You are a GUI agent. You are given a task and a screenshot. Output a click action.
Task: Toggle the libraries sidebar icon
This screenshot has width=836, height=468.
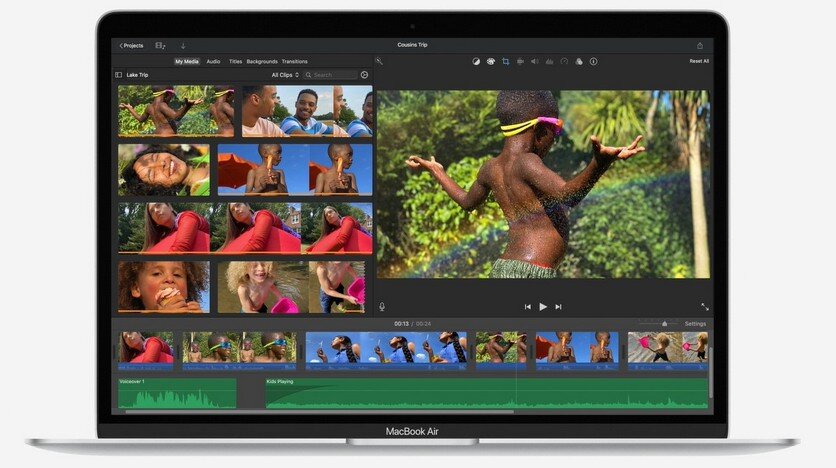coord(119,75)
